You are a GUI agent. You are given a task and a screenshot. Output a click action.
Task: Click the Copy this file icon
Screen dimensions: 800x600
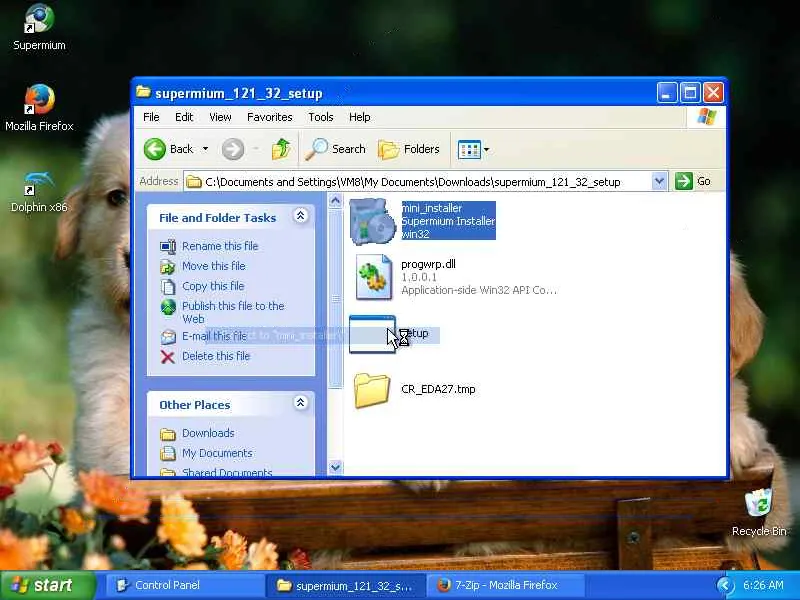[x=168, y=286]
